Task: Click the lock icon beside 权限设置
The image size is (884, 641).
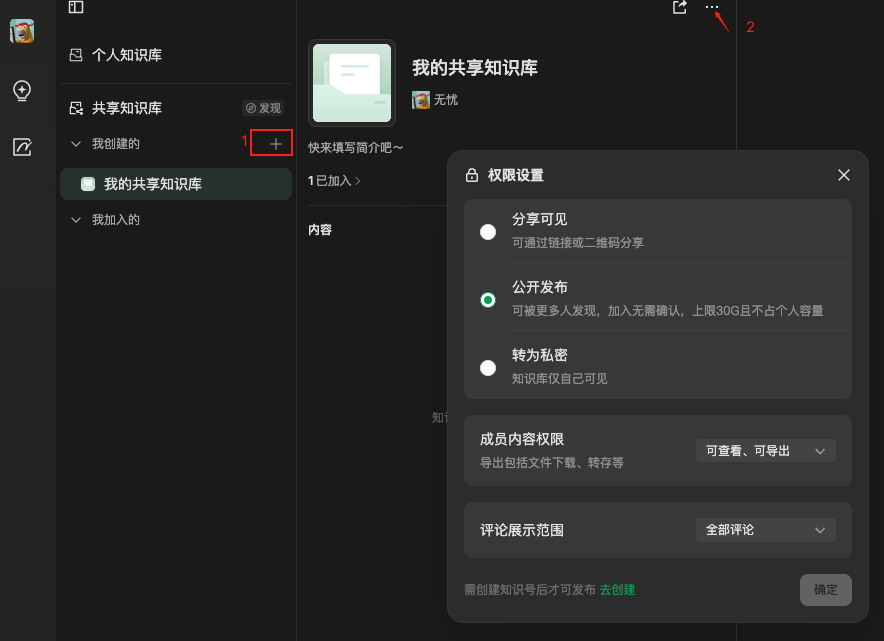Action: 474,174
